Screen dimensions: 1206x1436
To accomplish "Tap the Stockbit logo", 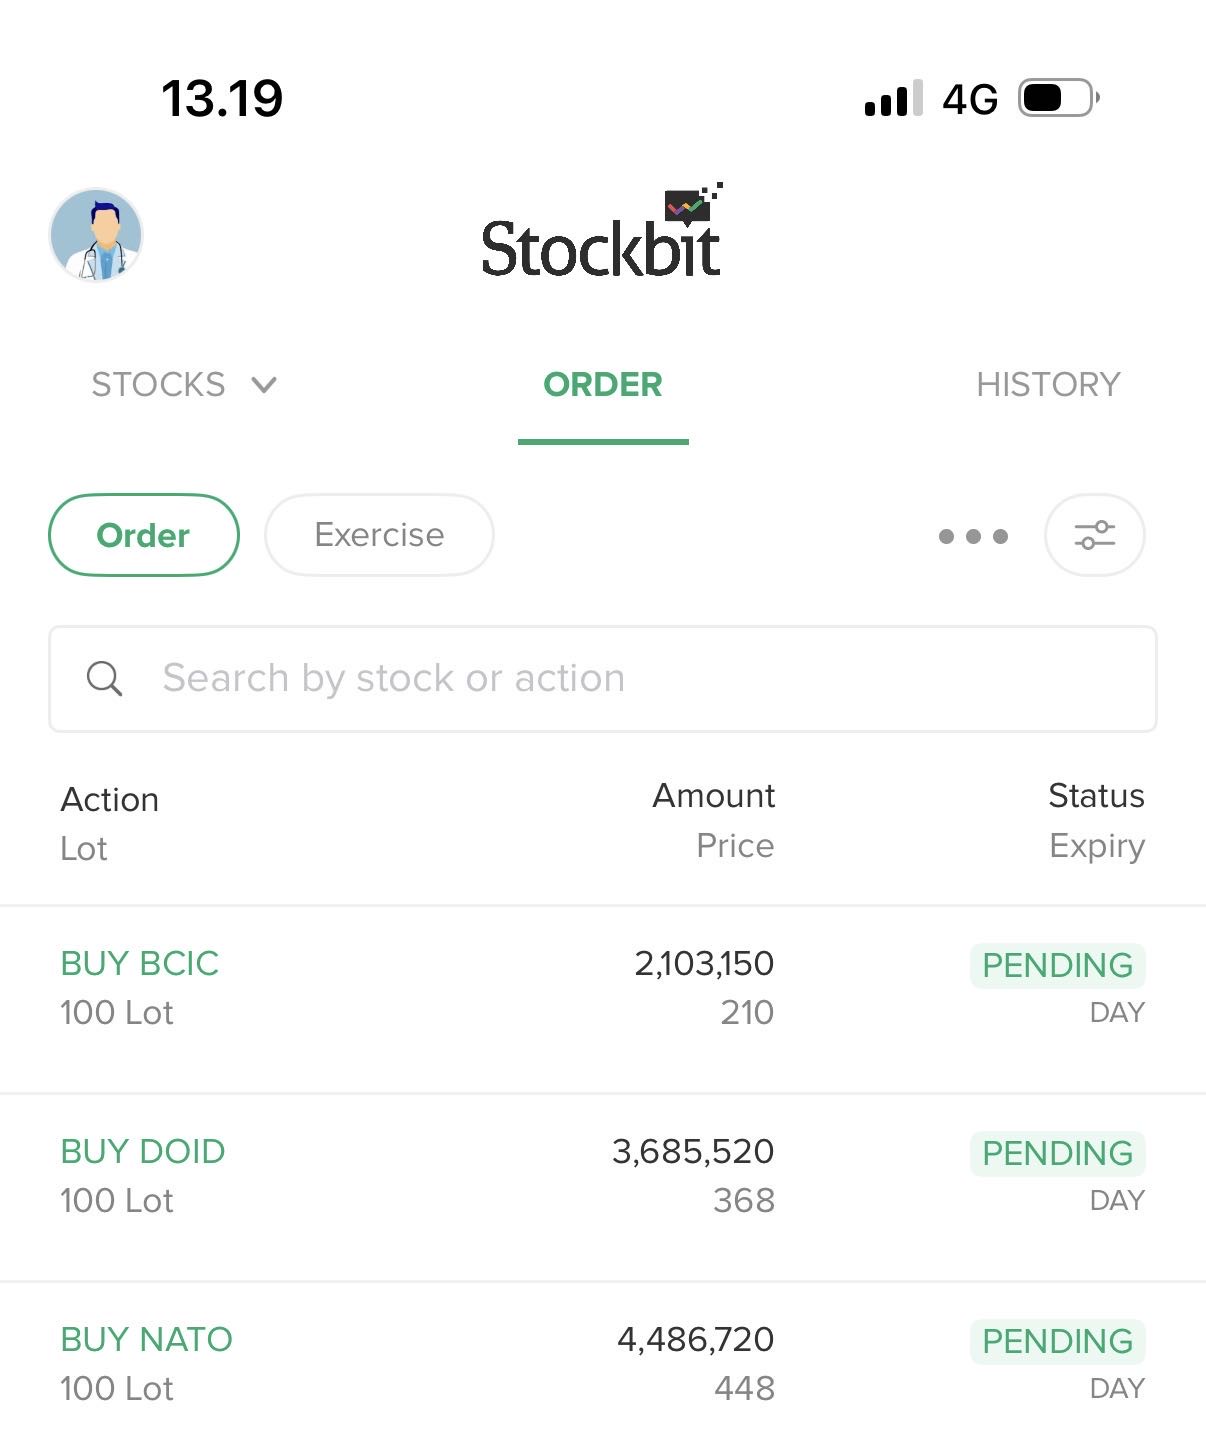I will click(601, 236).
